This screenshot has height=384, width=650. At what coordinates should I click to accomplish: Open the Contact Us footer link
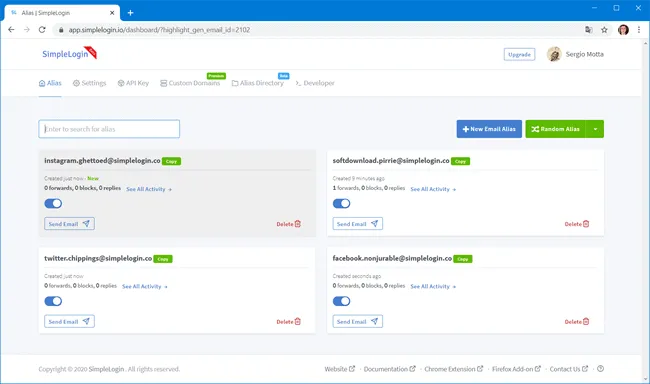click(x=569, y=369)
